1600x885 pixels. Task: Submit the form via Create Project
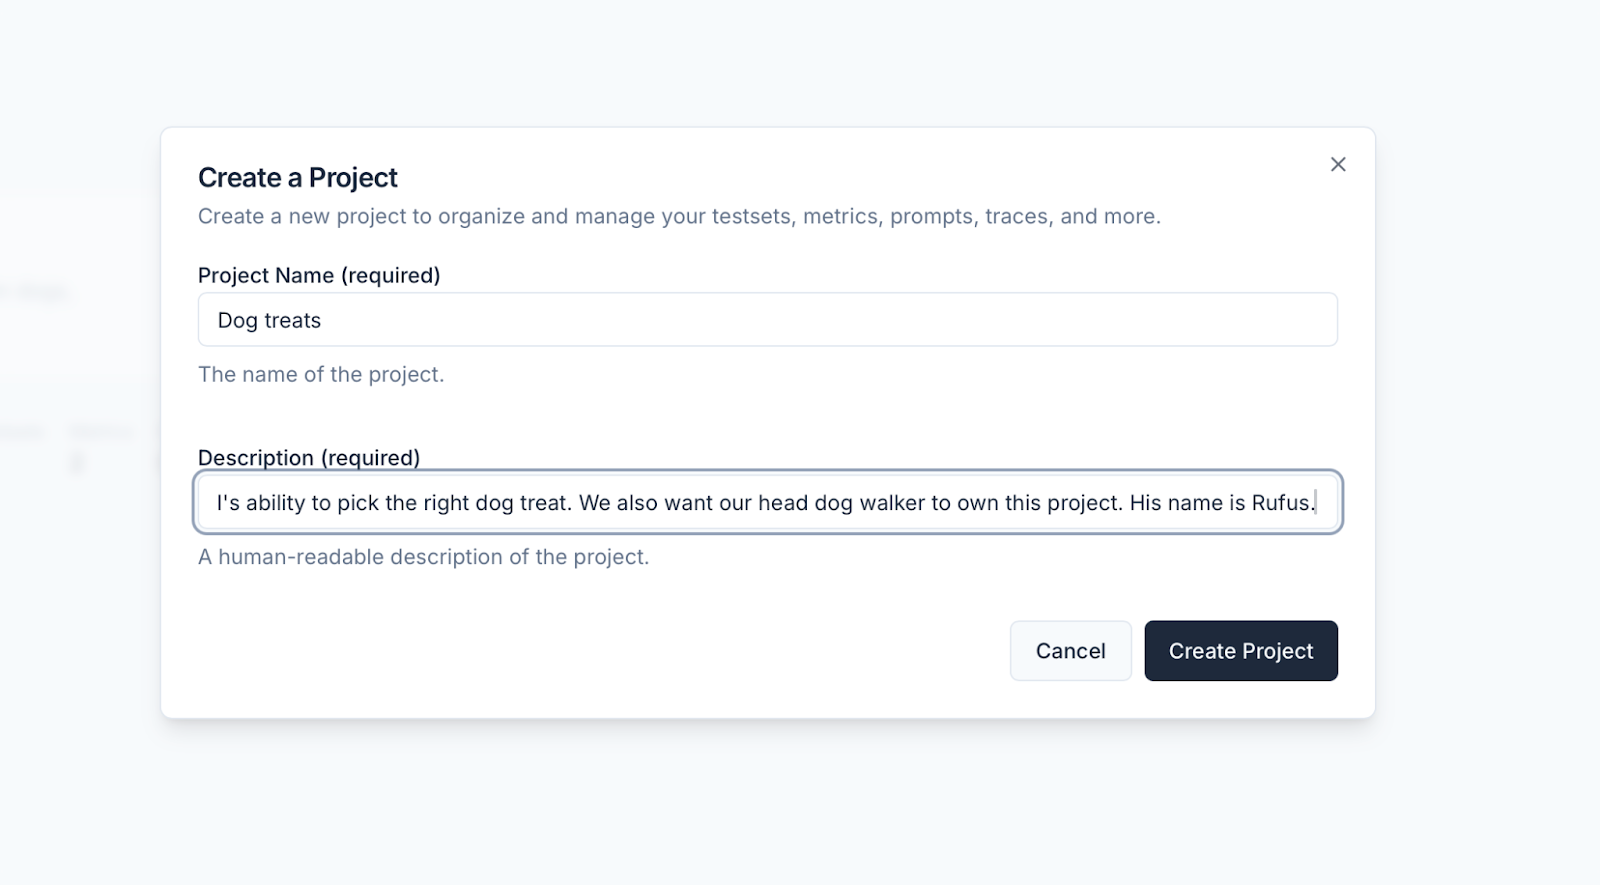tap(1240, 650)
